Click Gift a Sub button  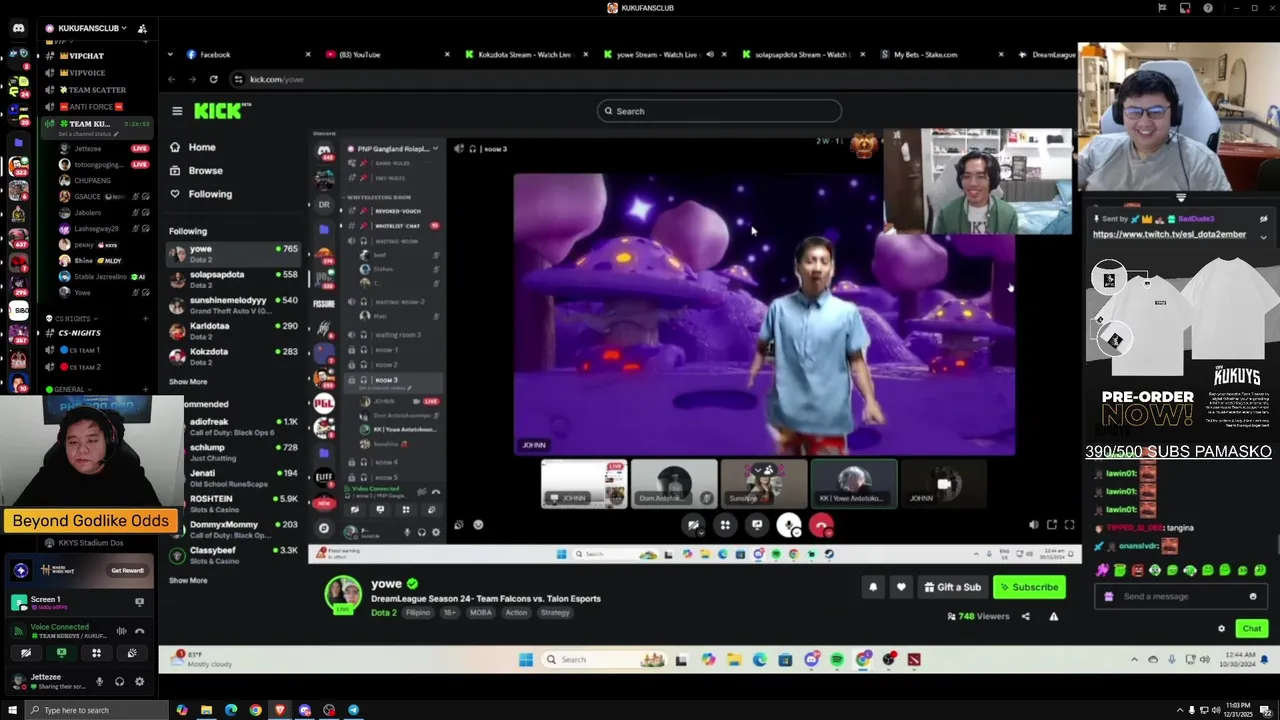coord(952,587)
